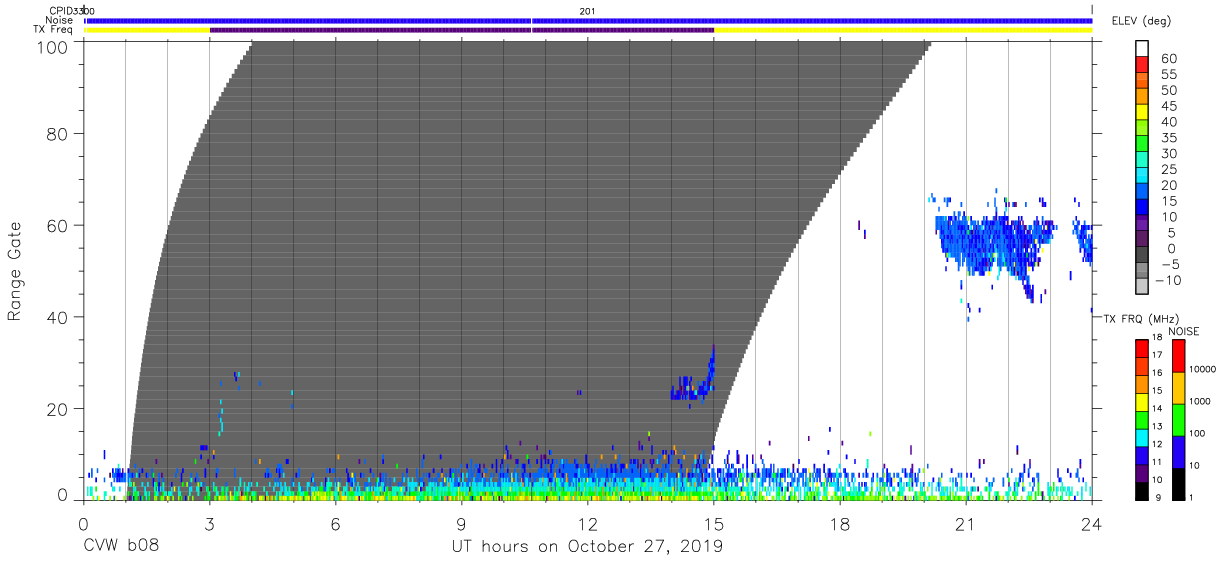Click the 6 tick label on UT hours axis

click(335, 523)
